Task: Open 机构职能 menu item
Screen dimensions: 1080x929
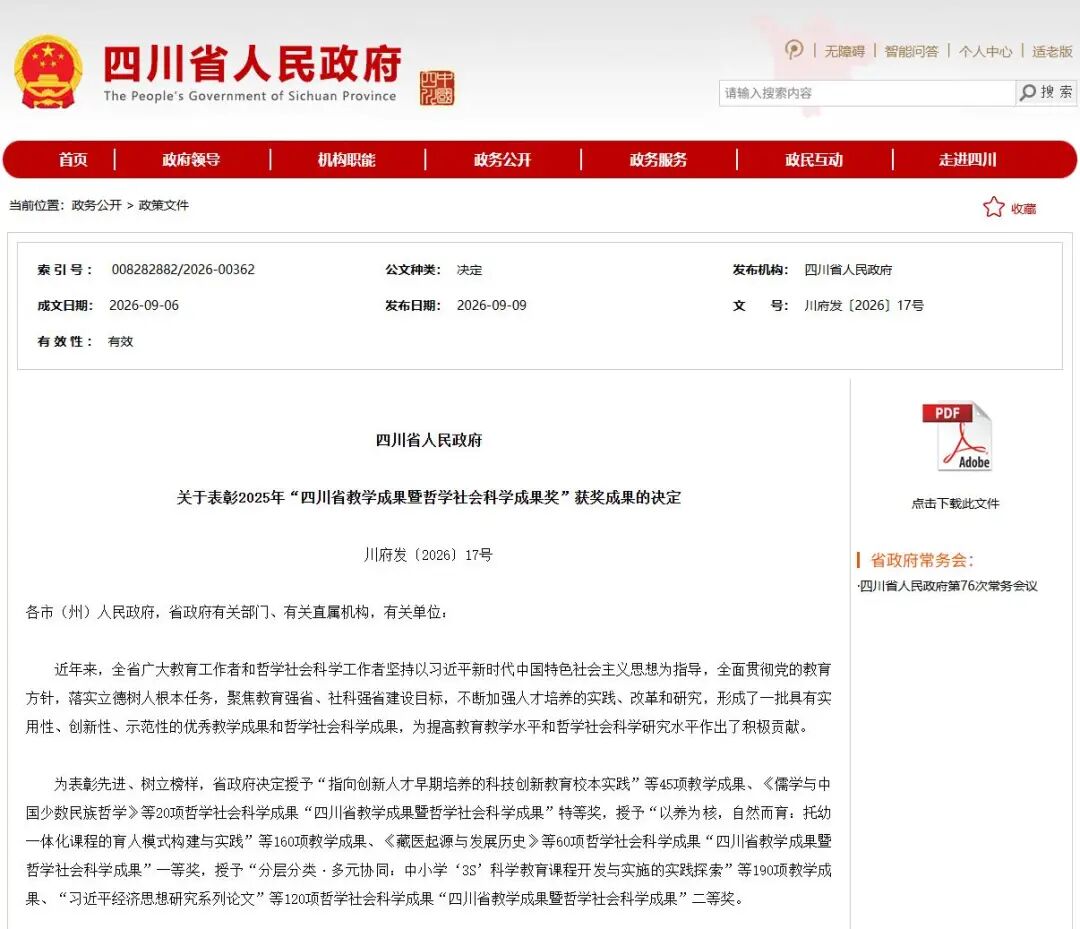Action: (346, 160)
